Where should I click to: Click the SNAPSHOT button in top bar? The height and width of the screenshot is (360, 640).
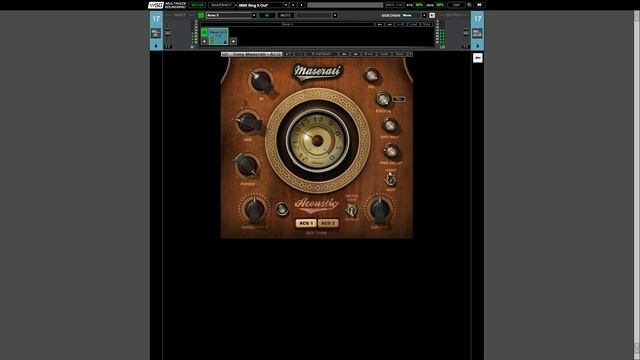pos(221,5)
